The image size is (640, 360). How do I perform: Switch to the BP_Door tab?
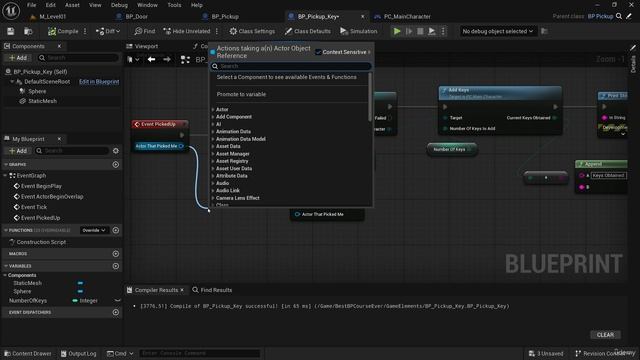(137, 17)
